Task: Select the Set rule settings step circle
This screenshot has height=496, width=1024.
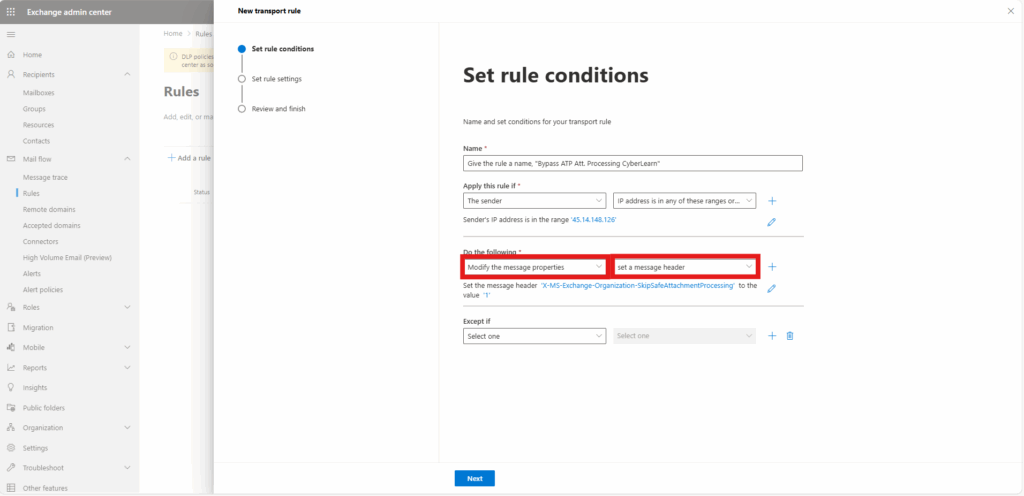Action: [242, 79]
